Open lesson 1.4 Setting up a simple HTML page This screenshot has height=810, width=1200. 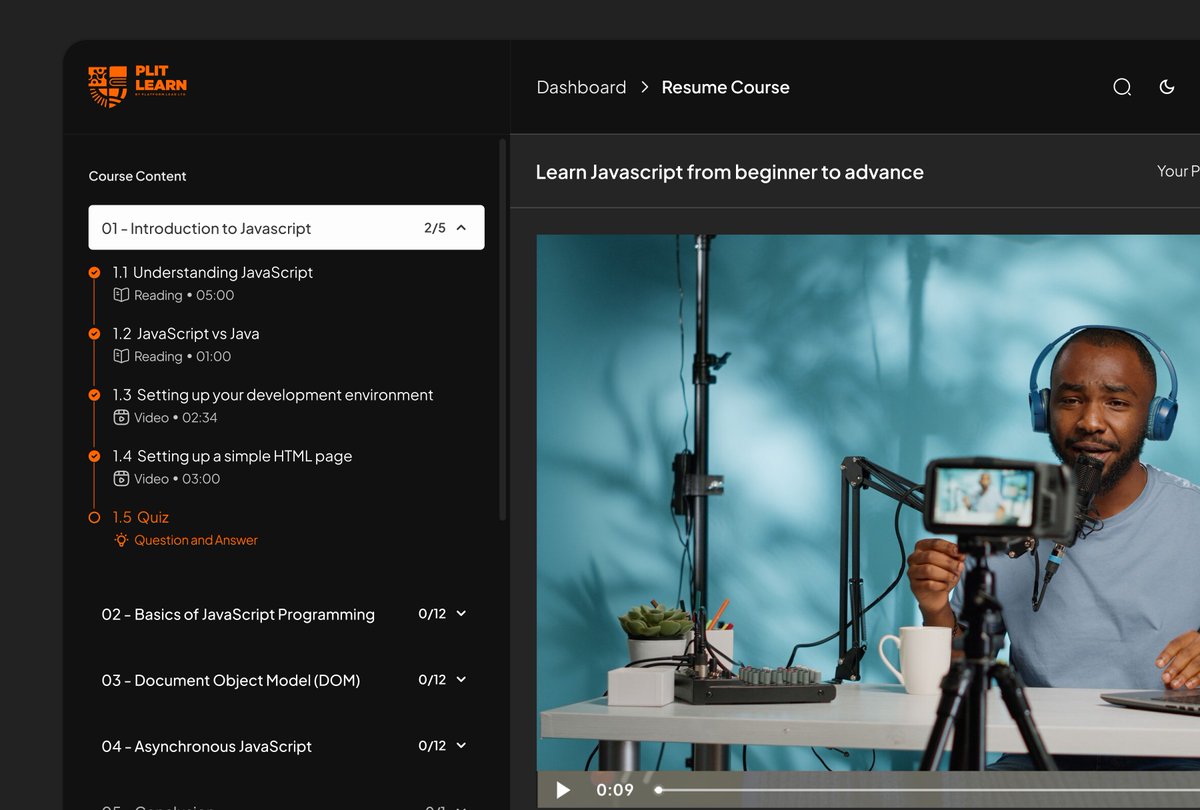(x=232, y=456)
